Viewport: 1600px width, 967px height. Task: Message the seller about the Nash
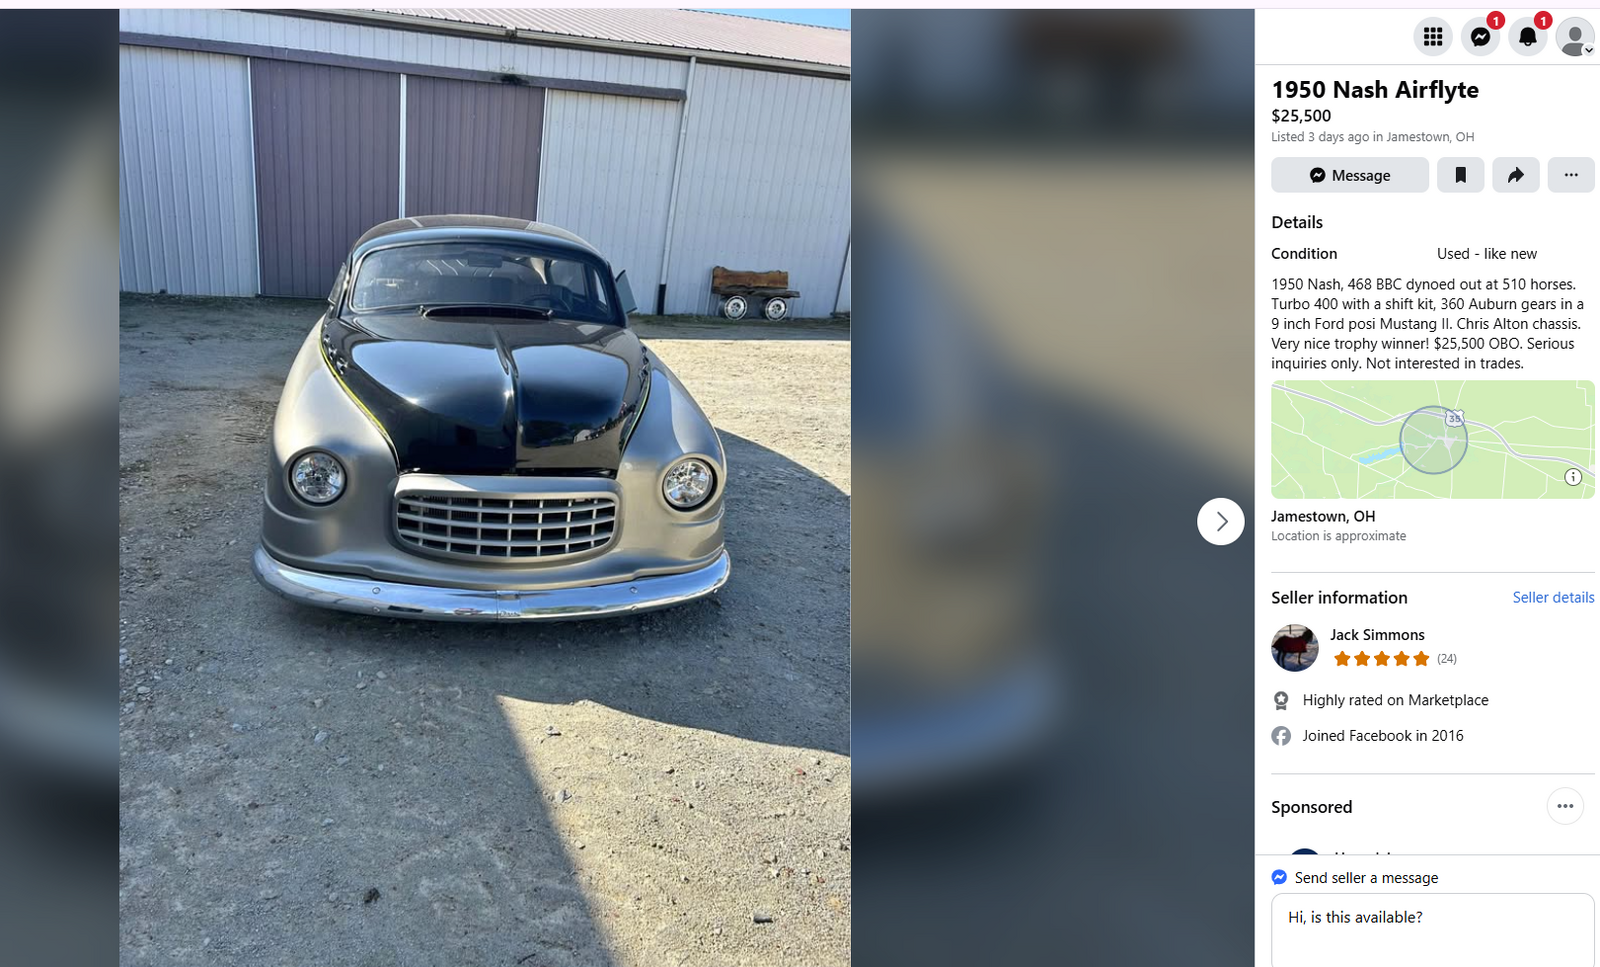[1350, 175]
